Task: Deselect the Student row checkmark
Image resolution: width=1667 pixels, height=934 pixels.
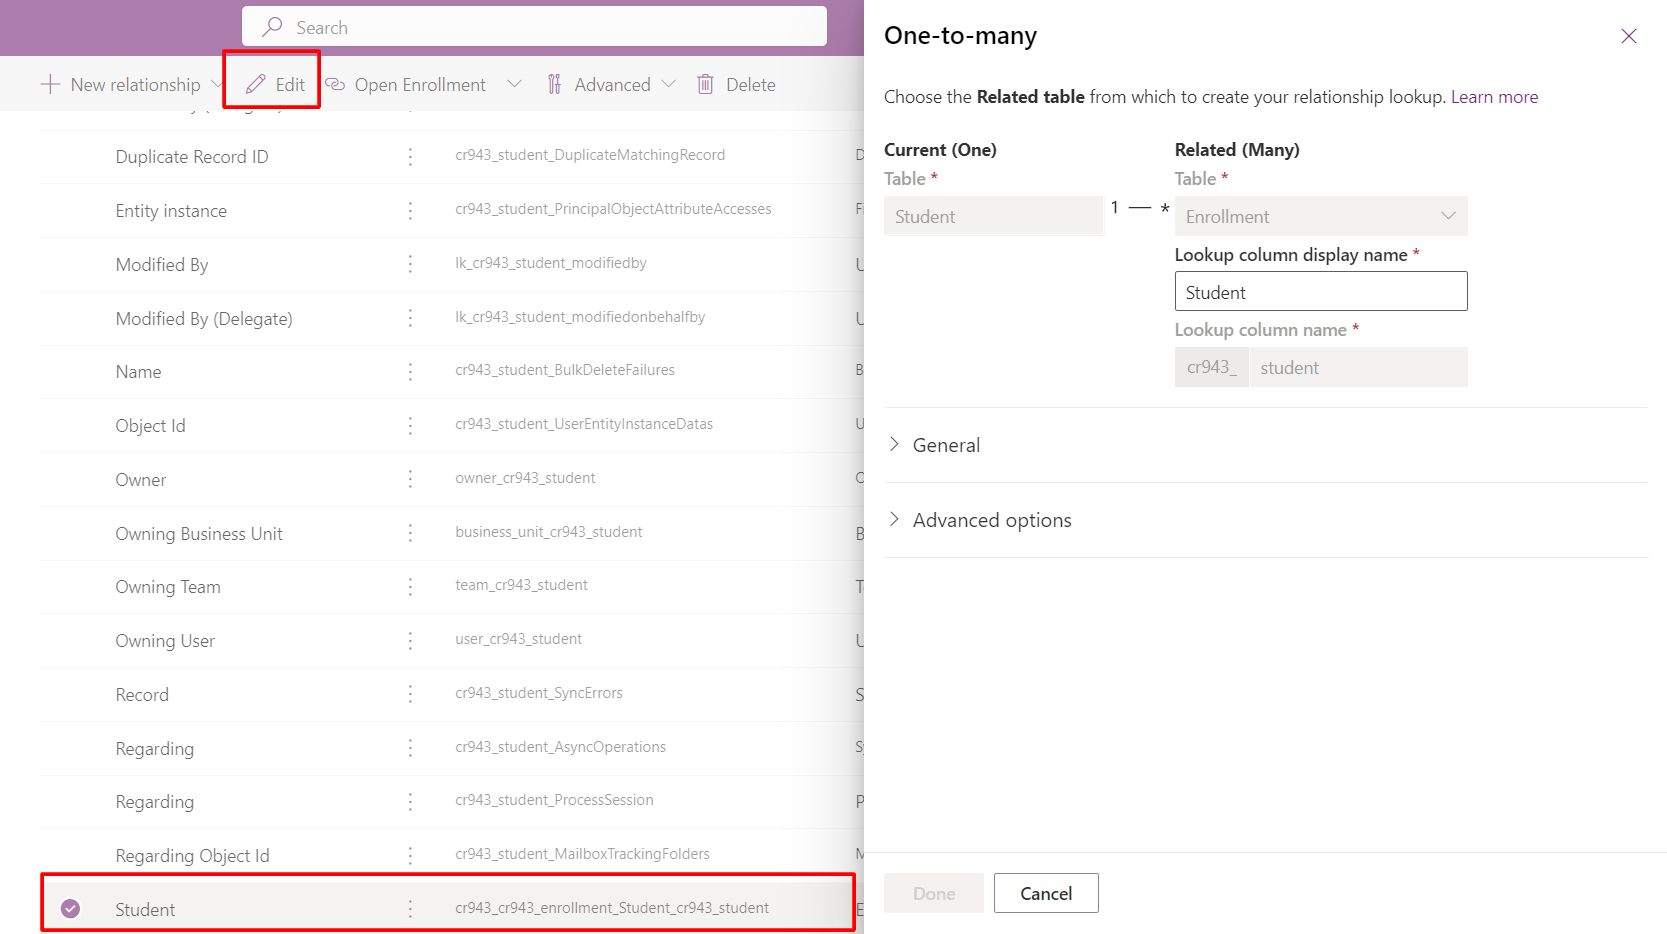Action: (x=70, y=909)
